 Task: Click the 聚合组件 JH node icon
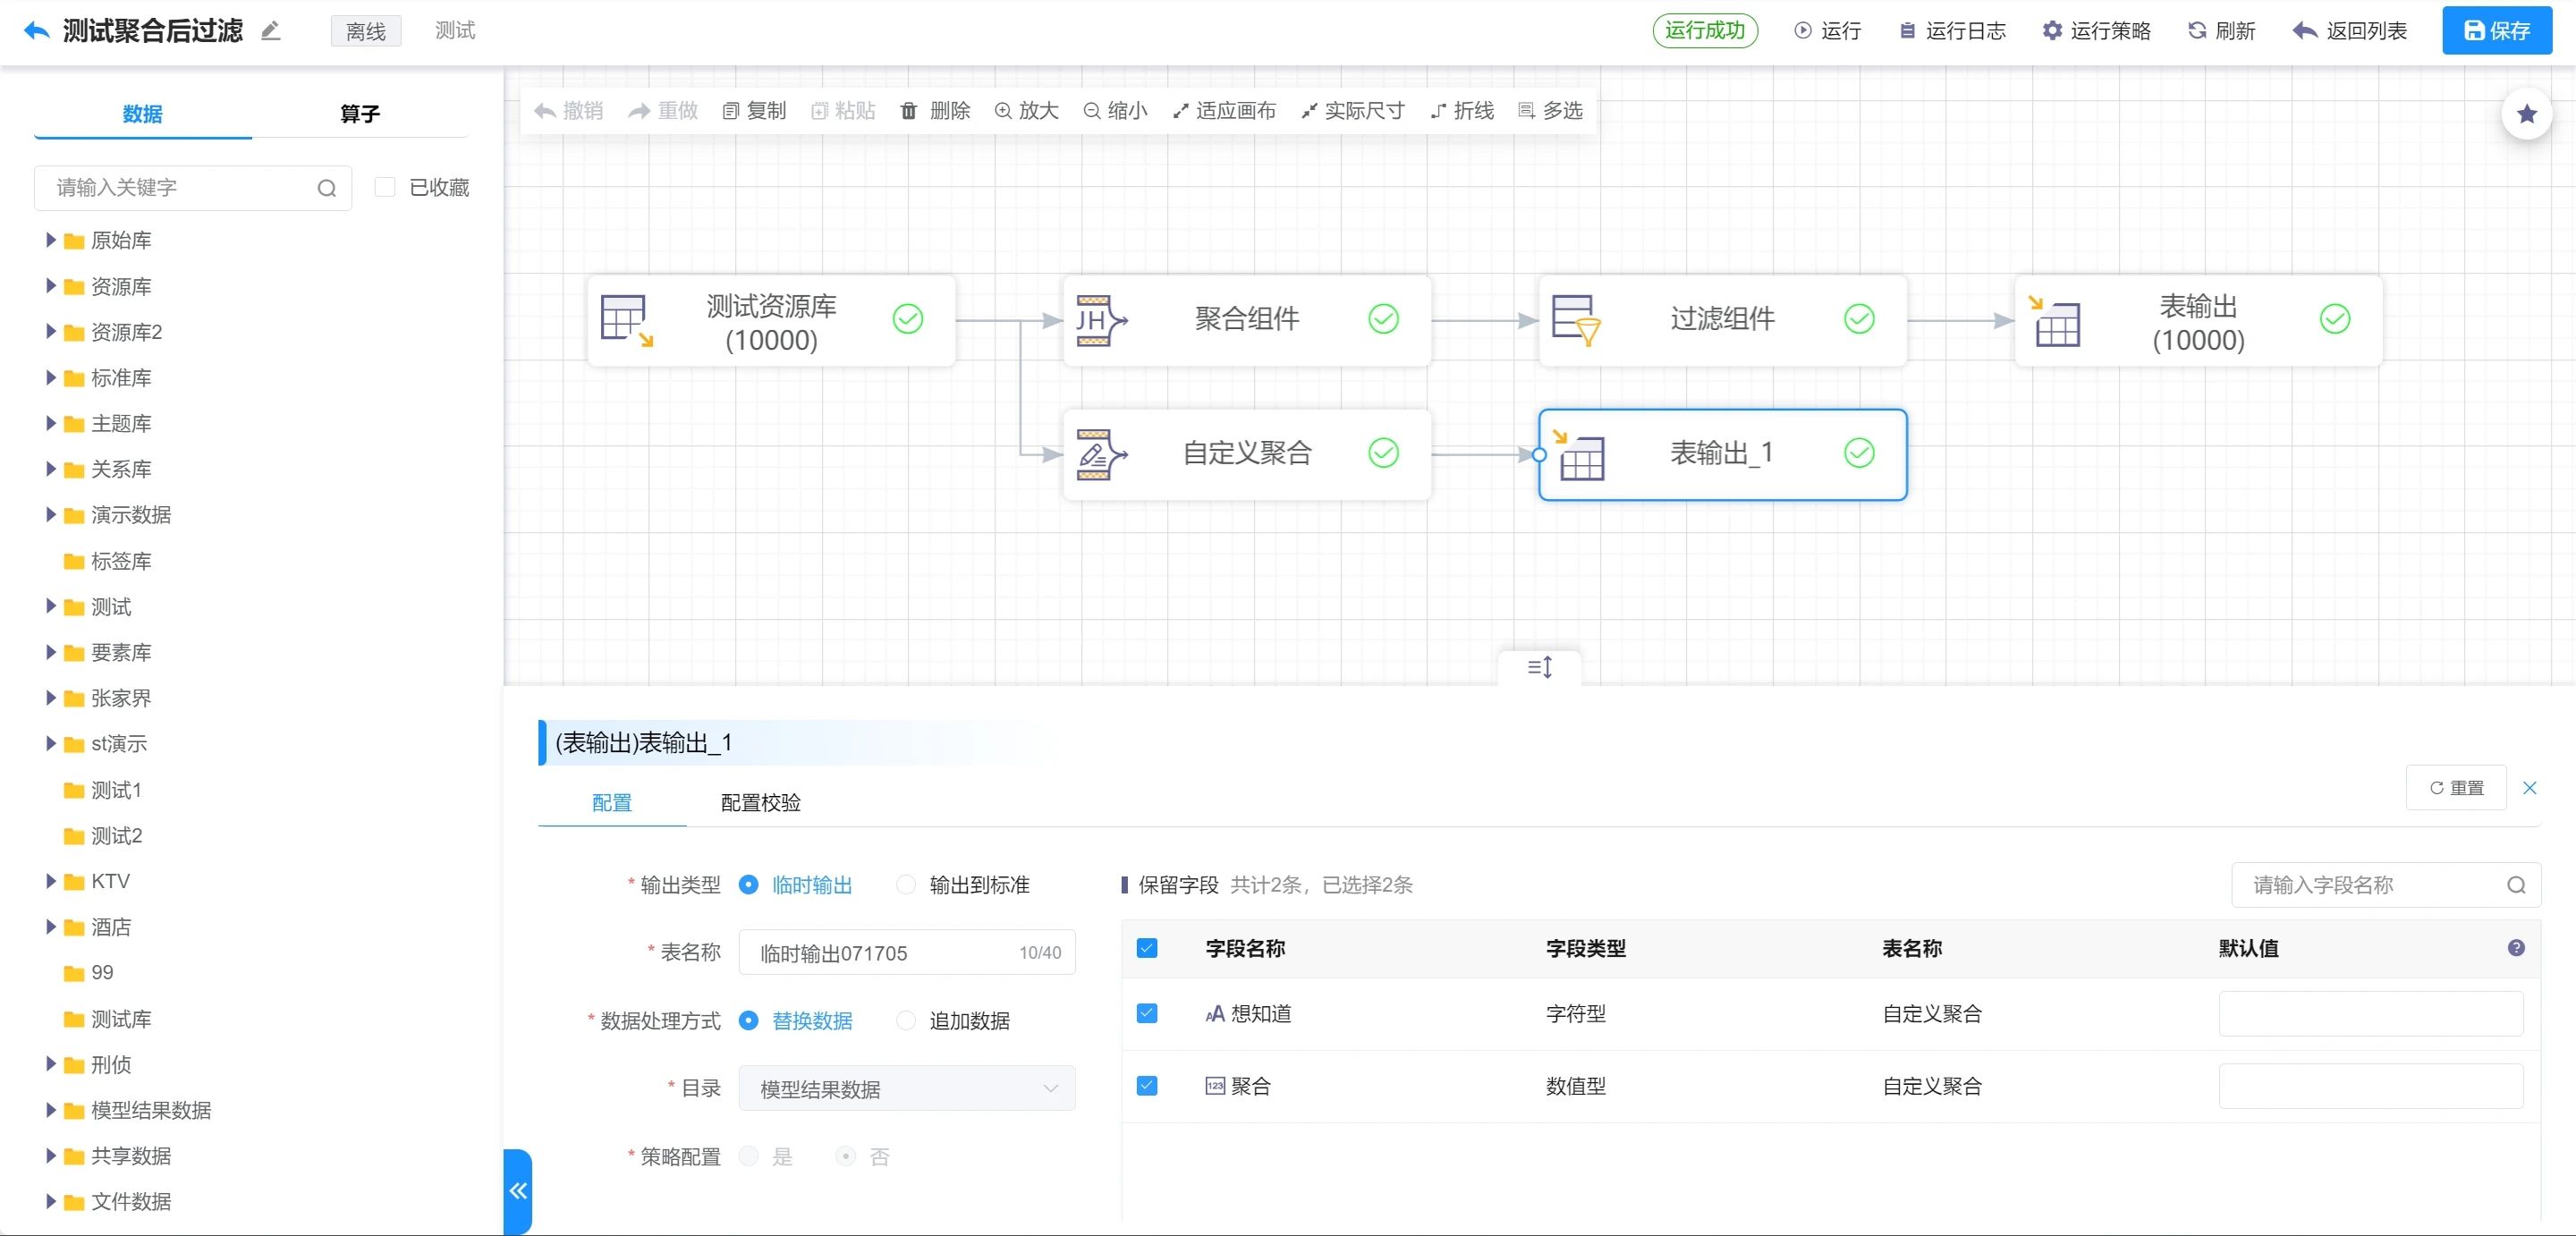(x=1101, y=320)
